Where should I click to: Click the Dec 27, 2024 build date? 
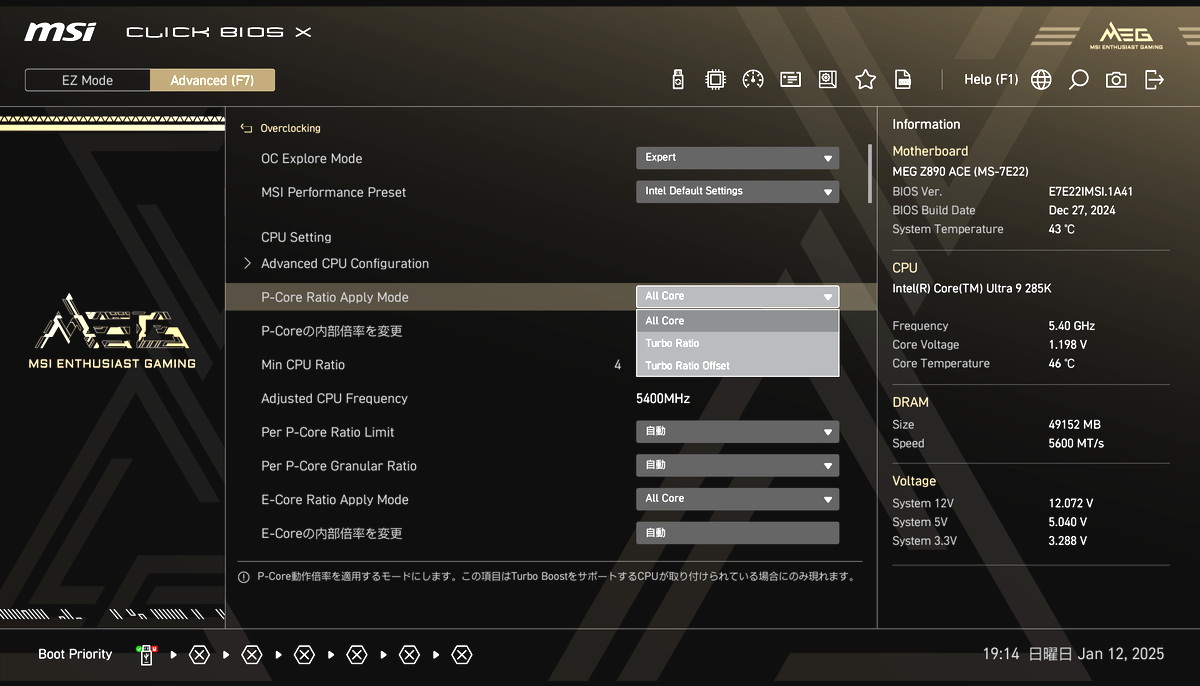click(x=1084, y=210)
